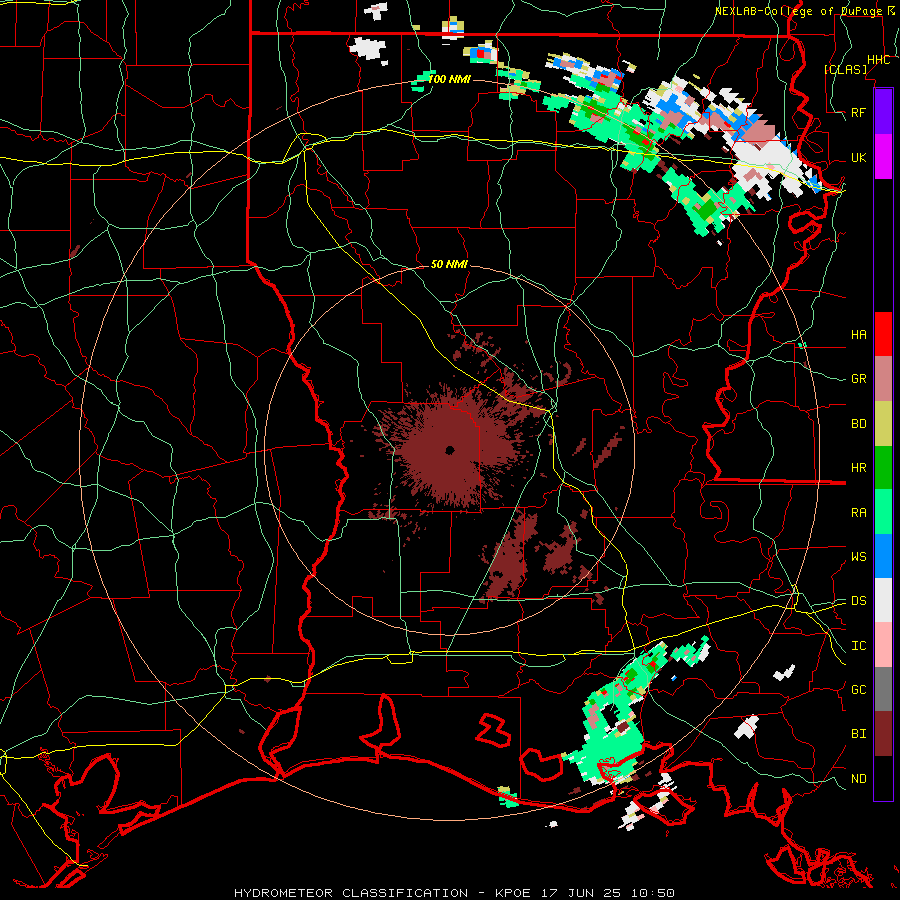Click the HR heavy rain green swatch
Image resolution: width=900 pixels, height=900 pixels.
click(x=883, y=468)
